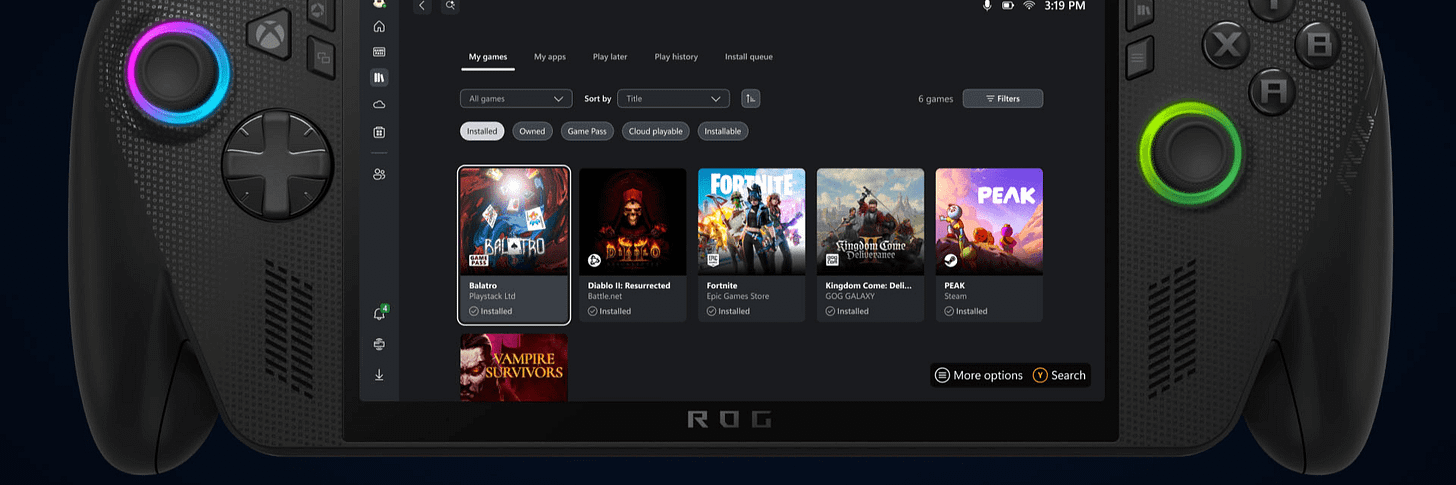Click the print-style device icon below the bell
Screen dimensions: 1456x485
(379, 344)
